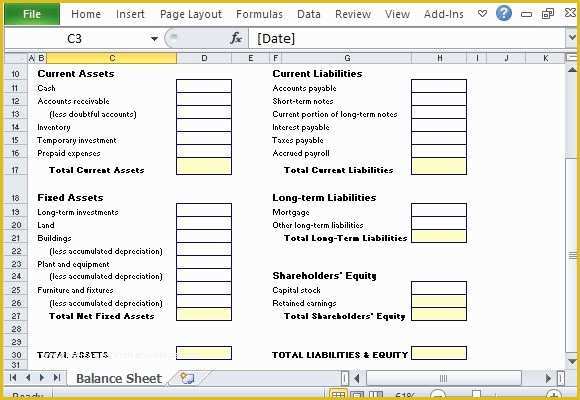The image size is (580, 400).
Task: Click the 'Taxes payable' label
Action: 298,140
